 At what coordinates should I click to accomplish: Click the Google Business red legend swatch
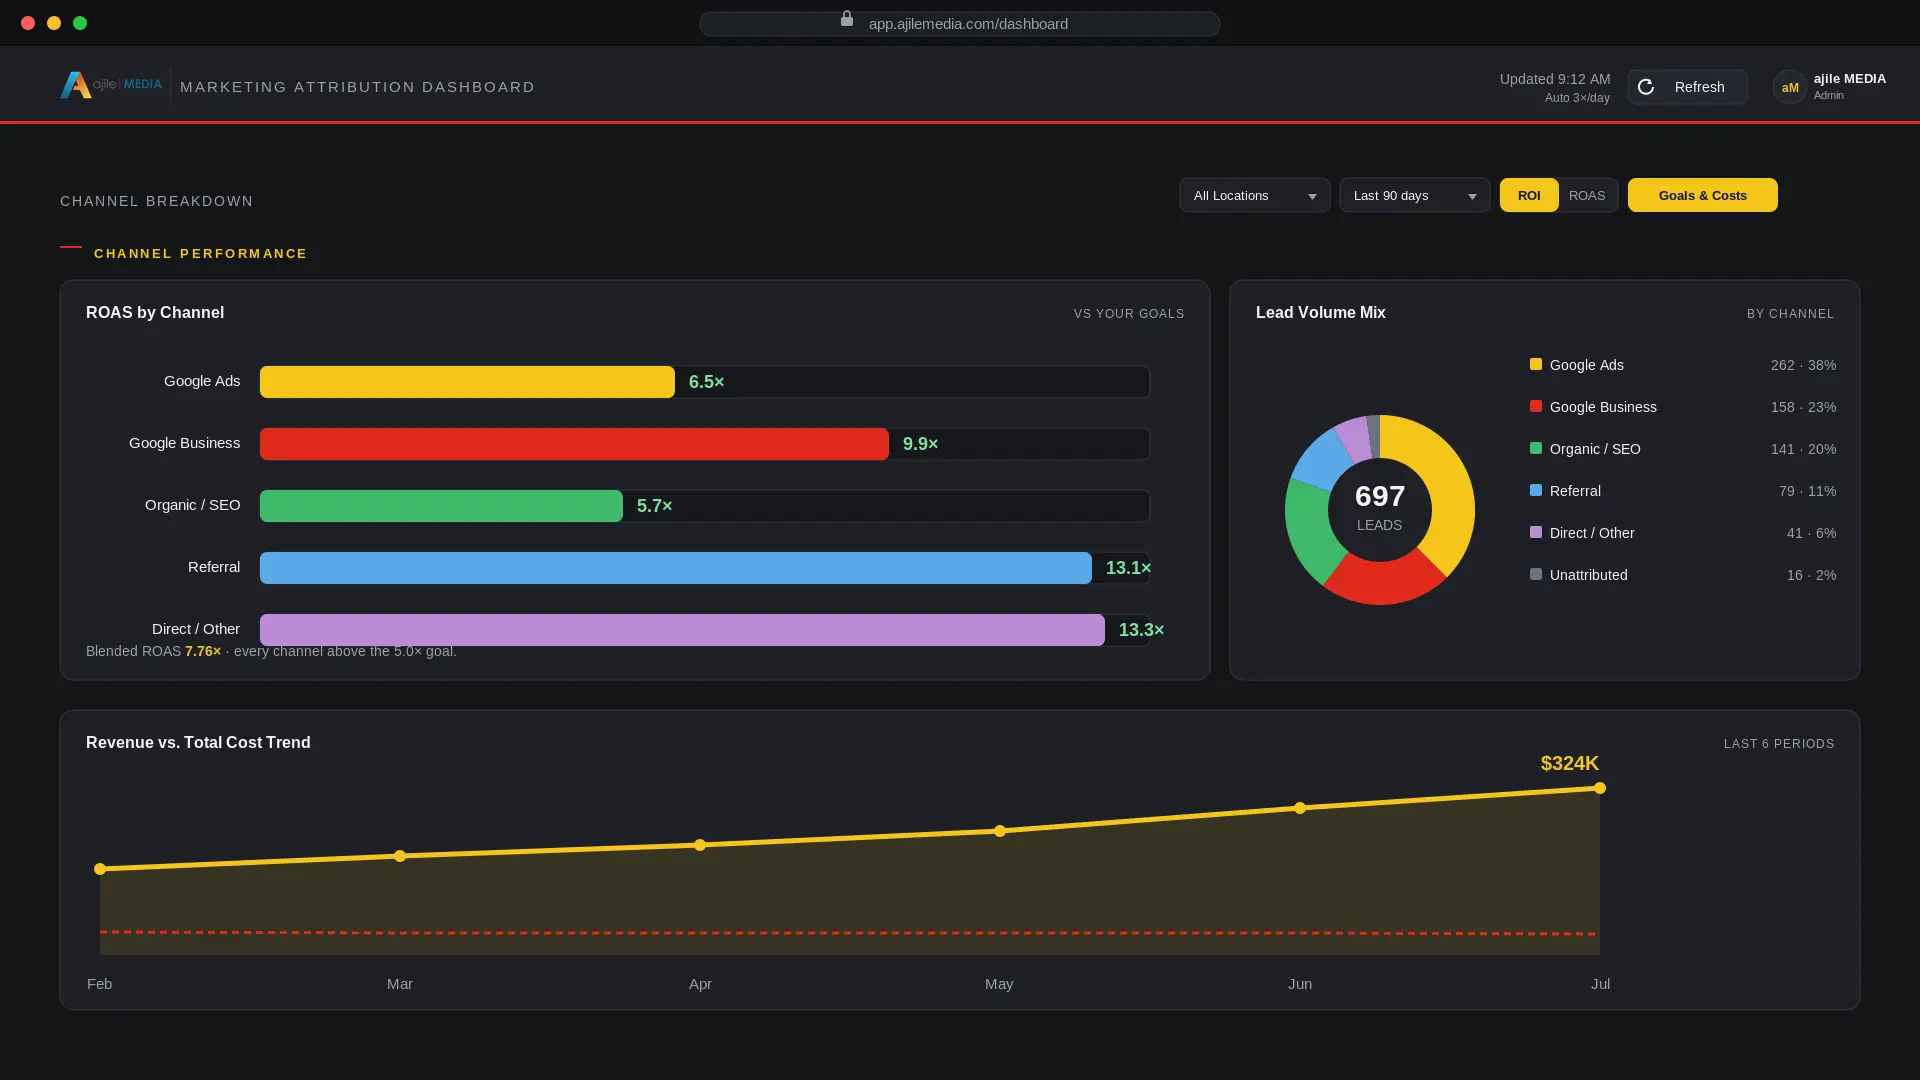point(1536,406)
